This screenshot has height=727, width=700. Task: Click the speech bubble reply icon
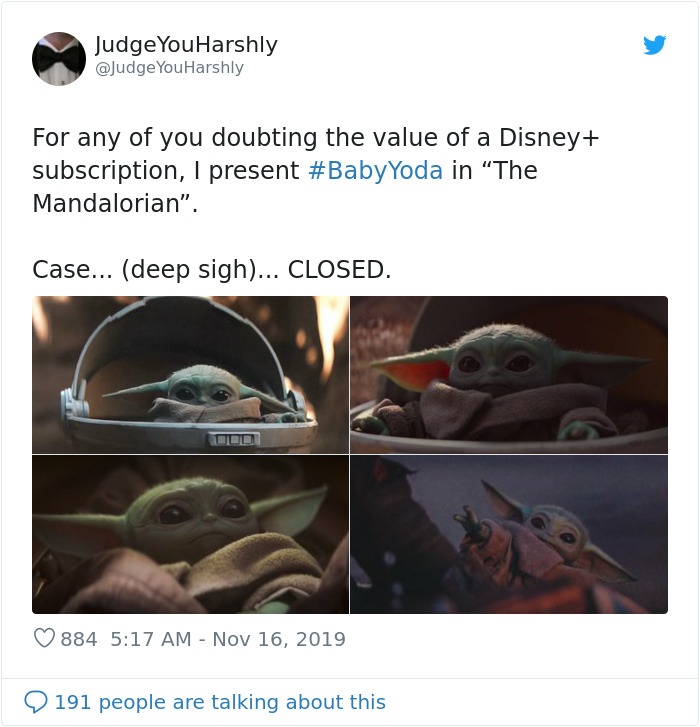[36, 701]
